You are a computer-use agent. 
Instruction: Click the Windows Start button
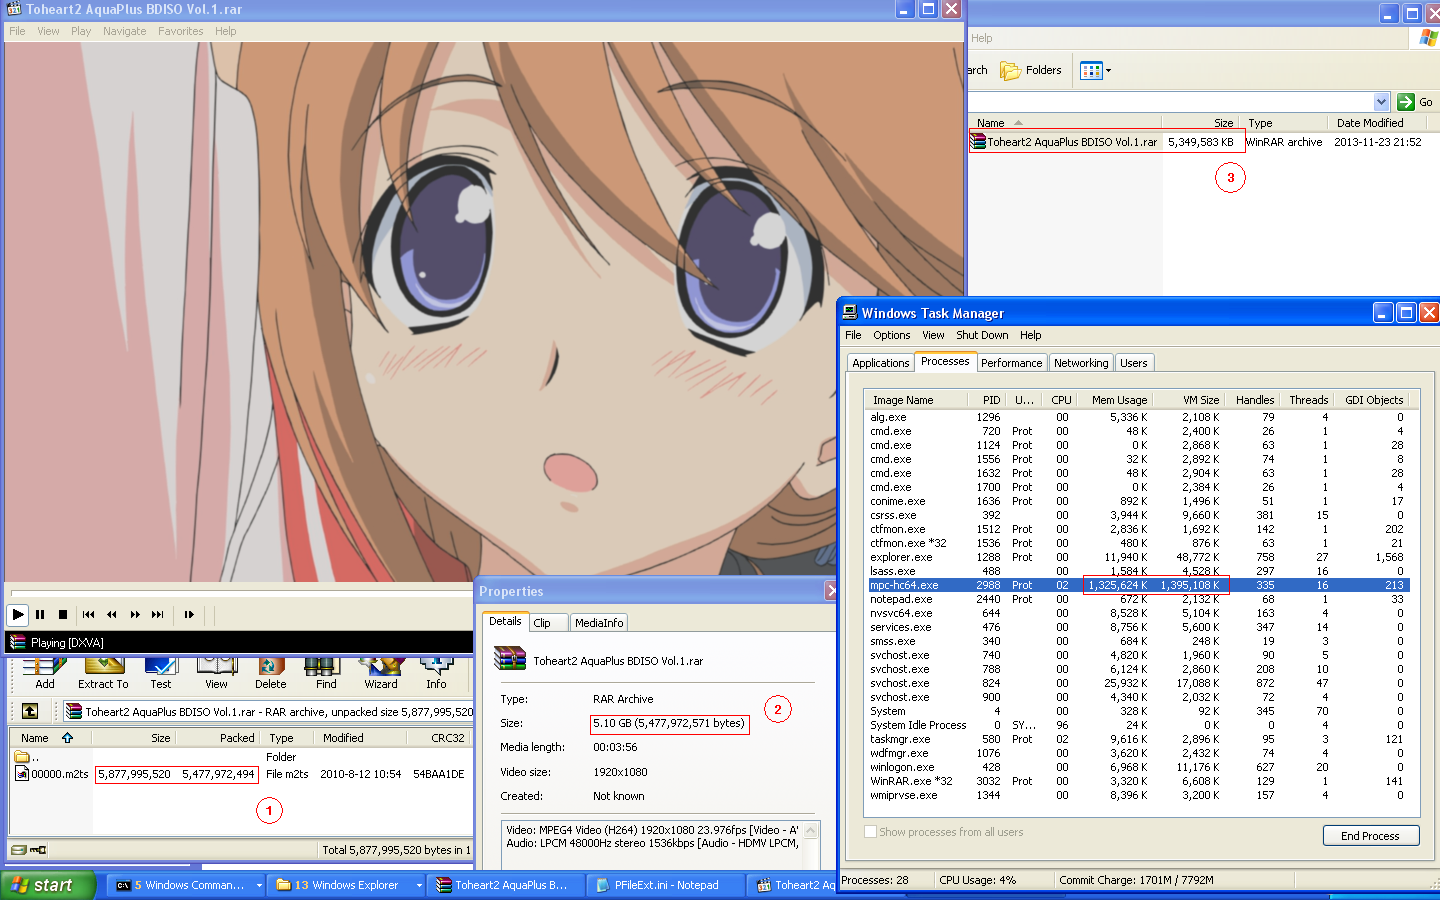(x=47, y=885)
